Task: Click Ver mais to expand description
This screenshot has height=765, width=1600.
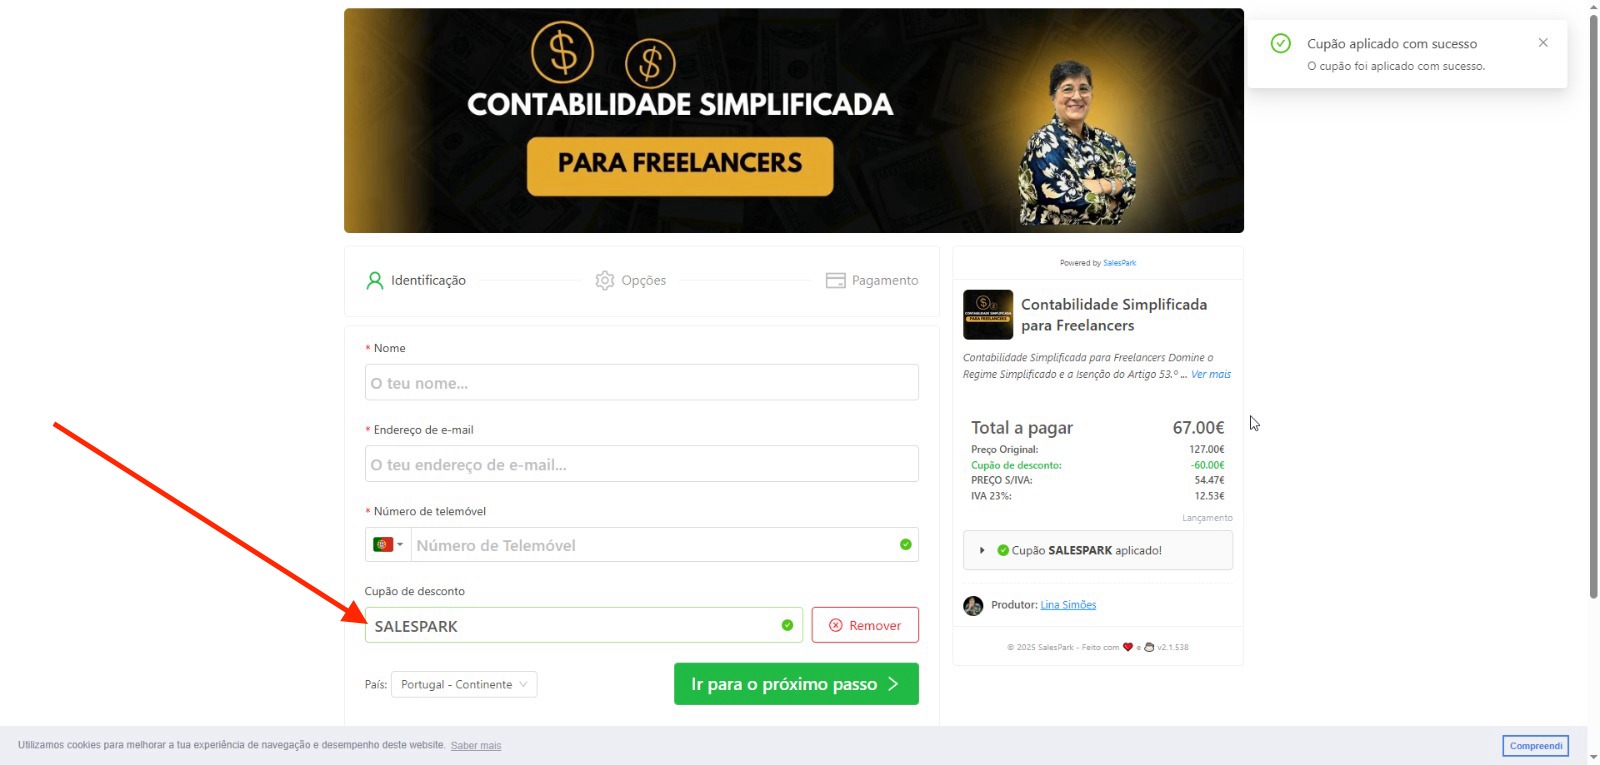Action: tap(1211, 375)
